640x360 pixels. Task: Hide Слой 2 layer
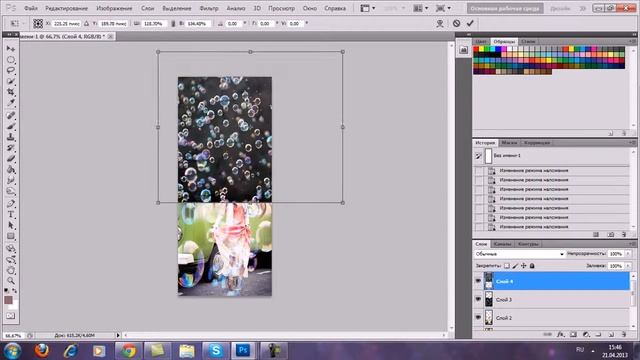click(478, 317)
